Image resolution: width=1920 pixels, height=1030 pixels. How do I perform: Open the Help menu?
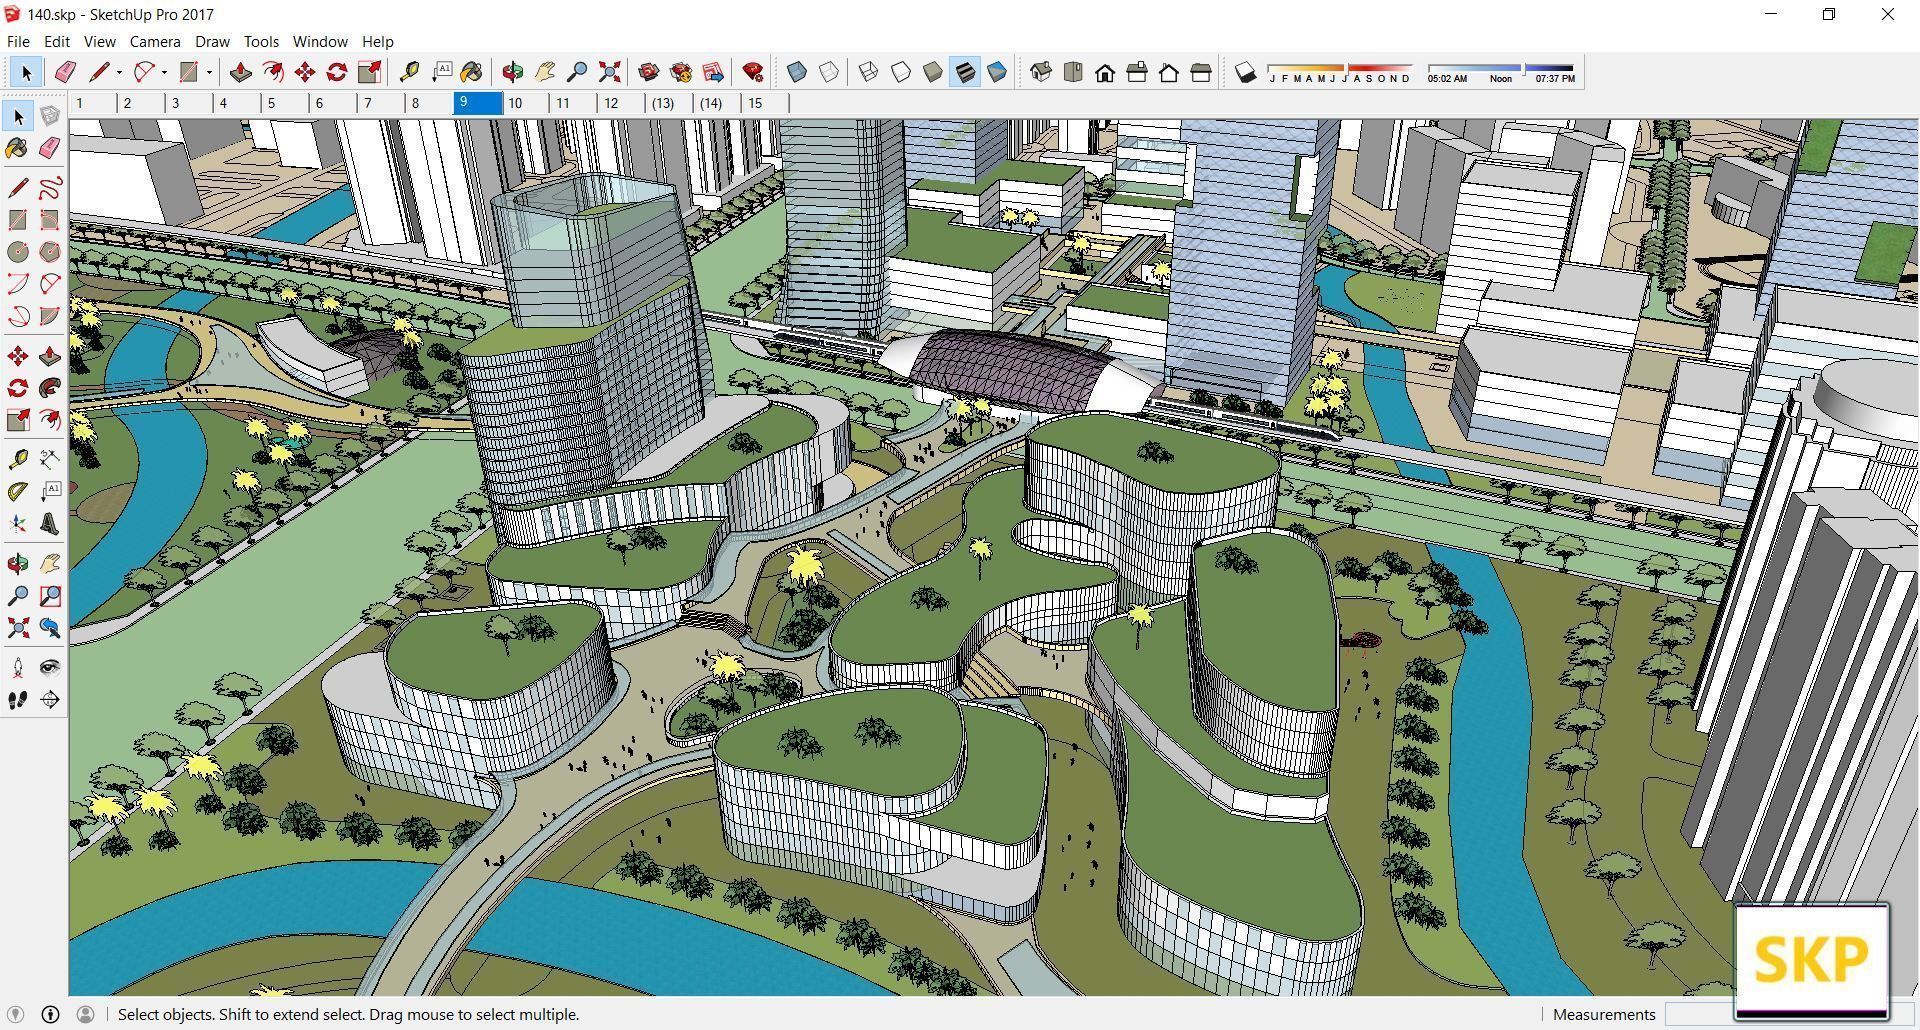pyautogui.click(x=377, y=41)
